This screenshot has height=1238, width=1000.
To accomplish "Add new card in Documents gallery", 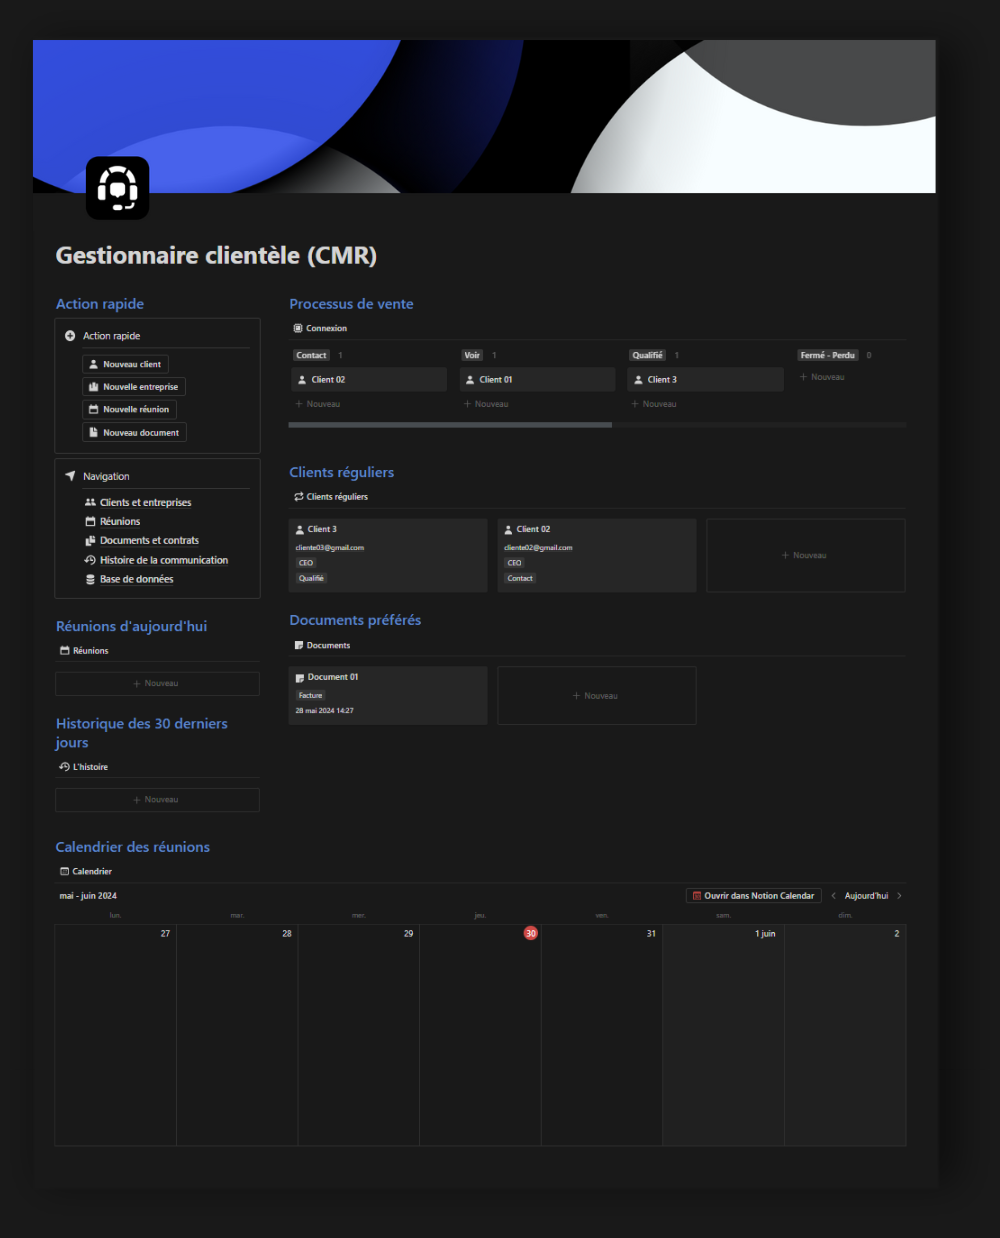I will [x=597, y=695].
